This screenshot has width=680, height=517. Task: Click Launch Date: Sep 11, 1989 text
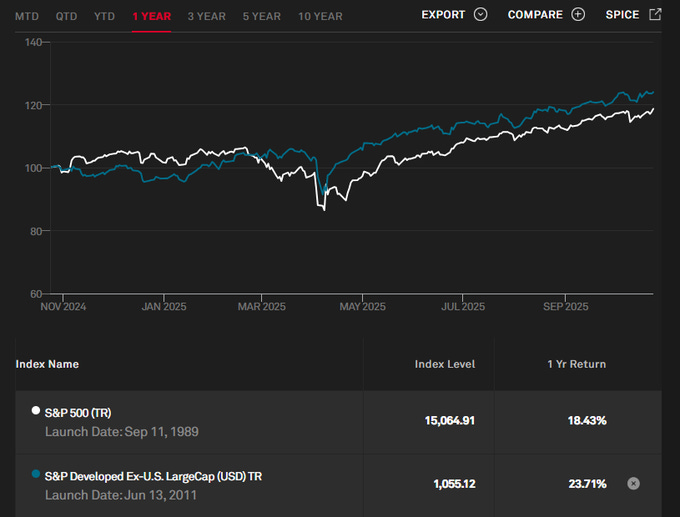[x=122, y=432]
